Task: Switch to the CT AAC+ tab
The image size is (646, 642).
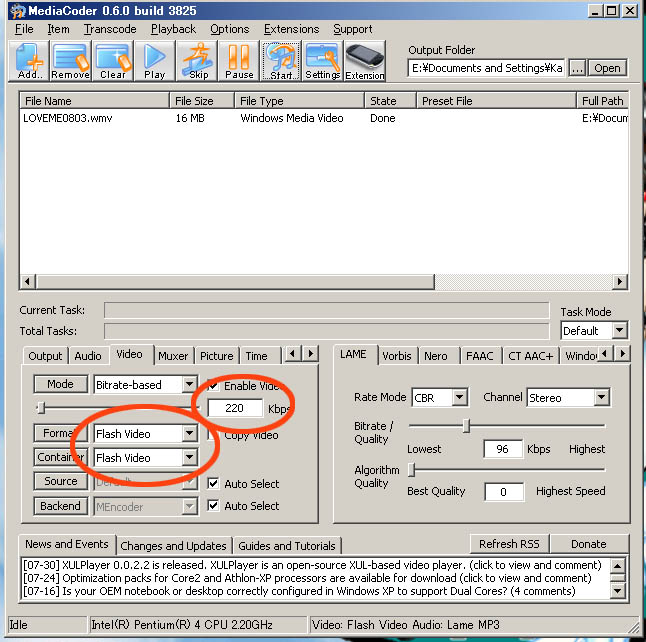Action: (x=530, y=356)
